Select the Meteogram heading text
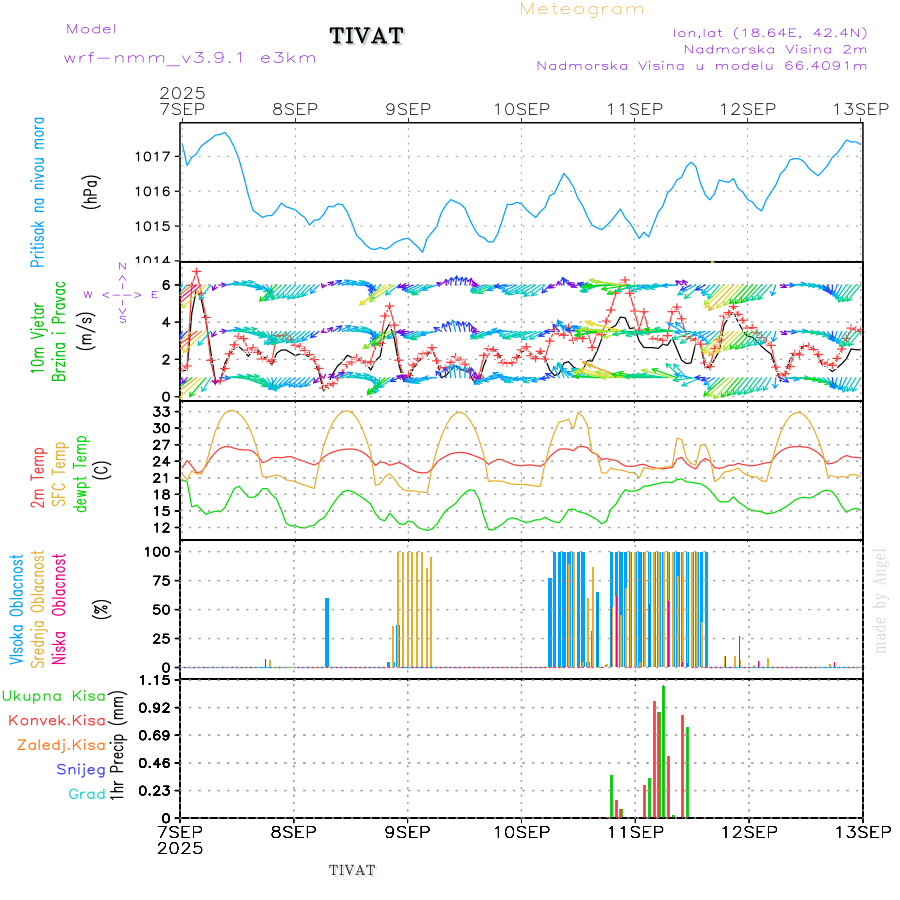The height and width of the screenshot is (900, 900). [x=582, y=9]
